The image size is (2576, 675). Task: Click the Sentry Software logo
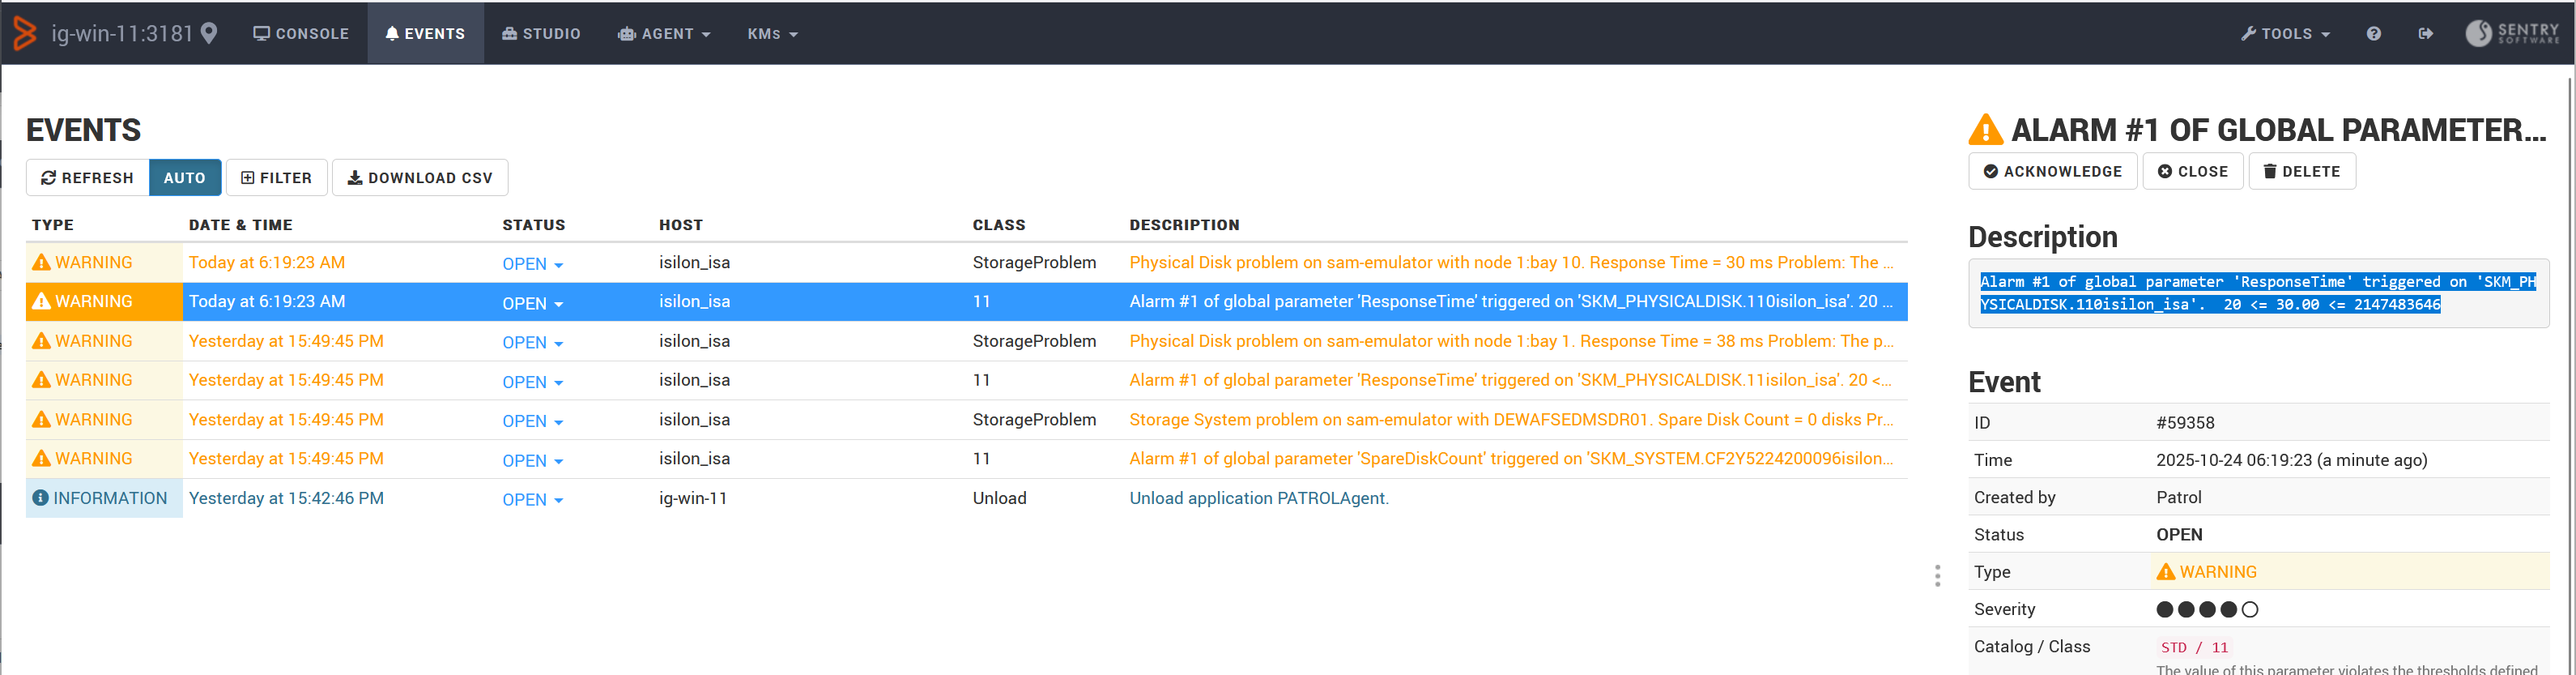pyautogui.click(x=2511, y=33)
